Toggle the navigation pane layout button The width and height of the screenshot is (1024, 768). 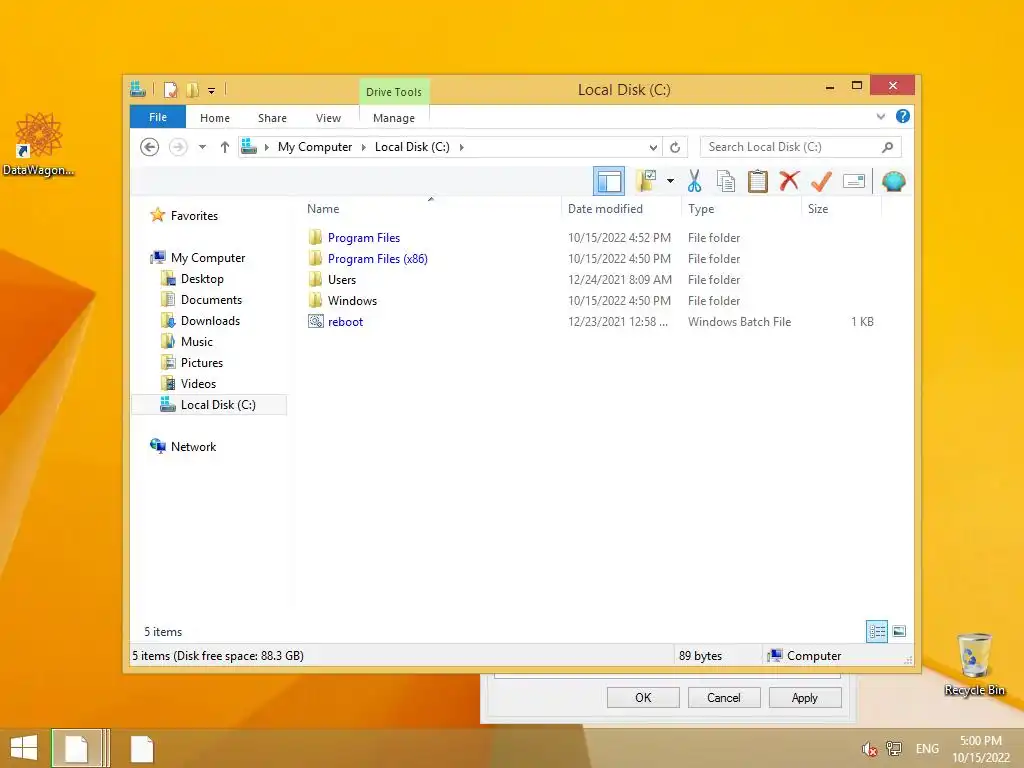609,181
